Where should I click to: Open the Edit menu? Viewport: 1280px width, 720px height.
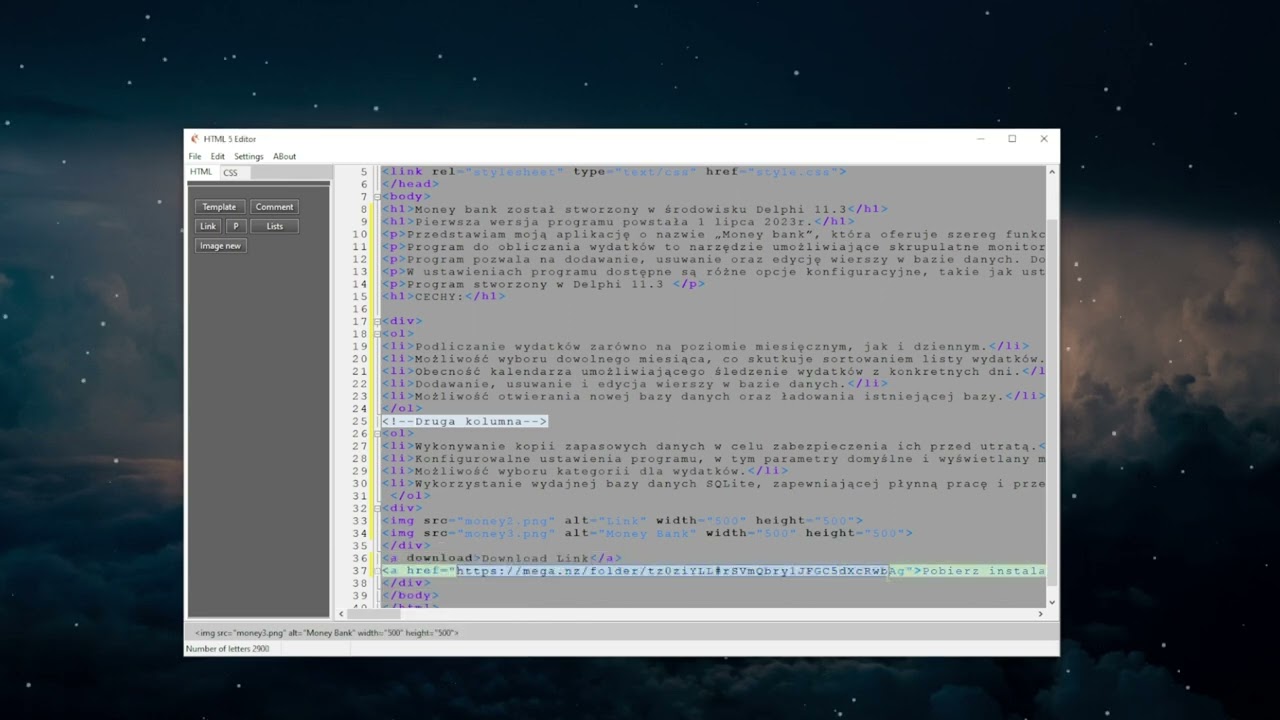click(217, 157)
